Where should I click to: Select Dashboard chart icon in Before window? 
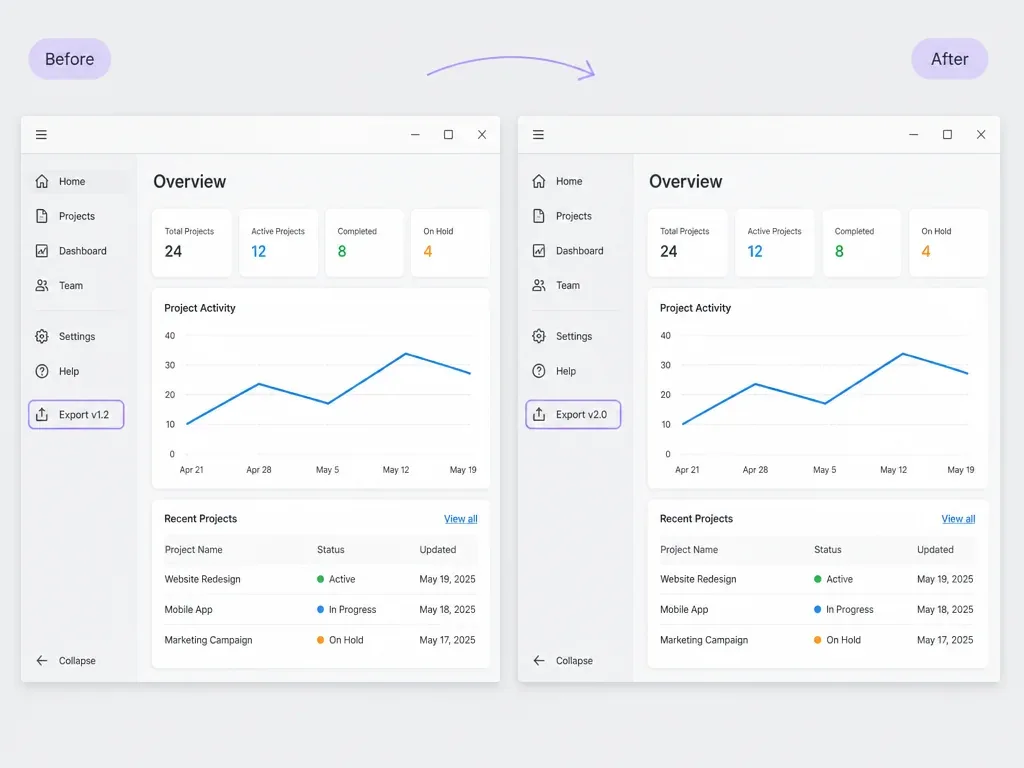(x=42, y=251)
